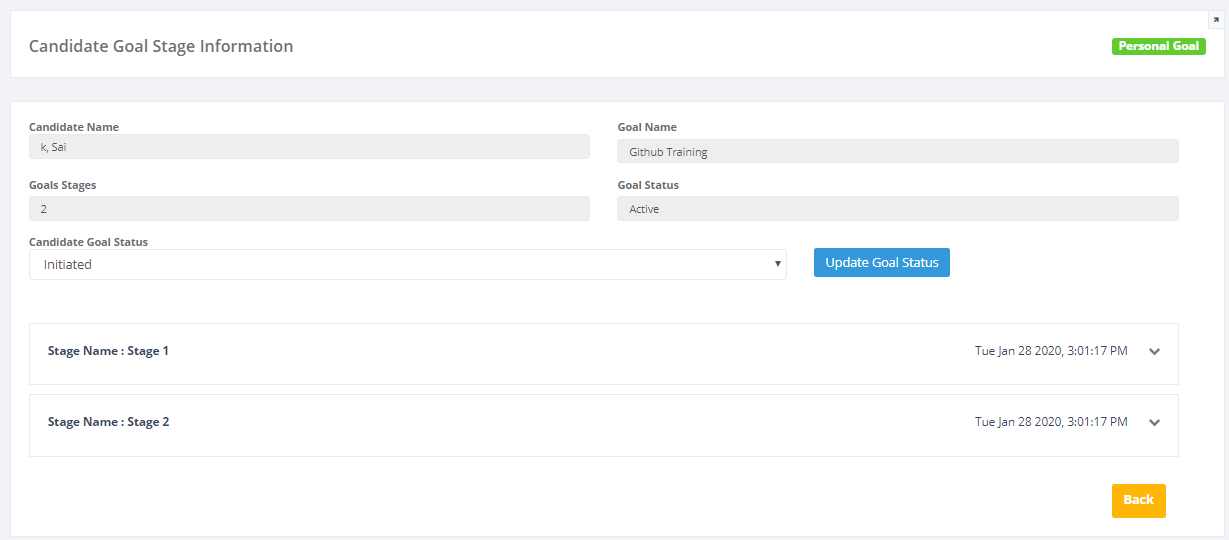Image resolution: width=1229 pixels, height=540 pixels.
Task: Expand Stage 2 using its chevron
Action: [1154, 423]
